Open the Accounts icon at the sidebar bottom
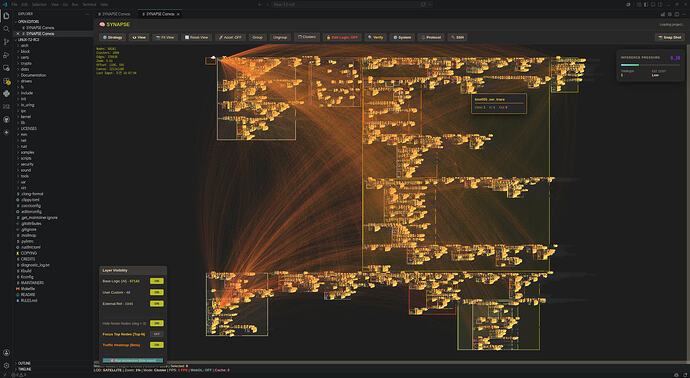The width and height of the screenshot is (690, 378). pos(6,353)
